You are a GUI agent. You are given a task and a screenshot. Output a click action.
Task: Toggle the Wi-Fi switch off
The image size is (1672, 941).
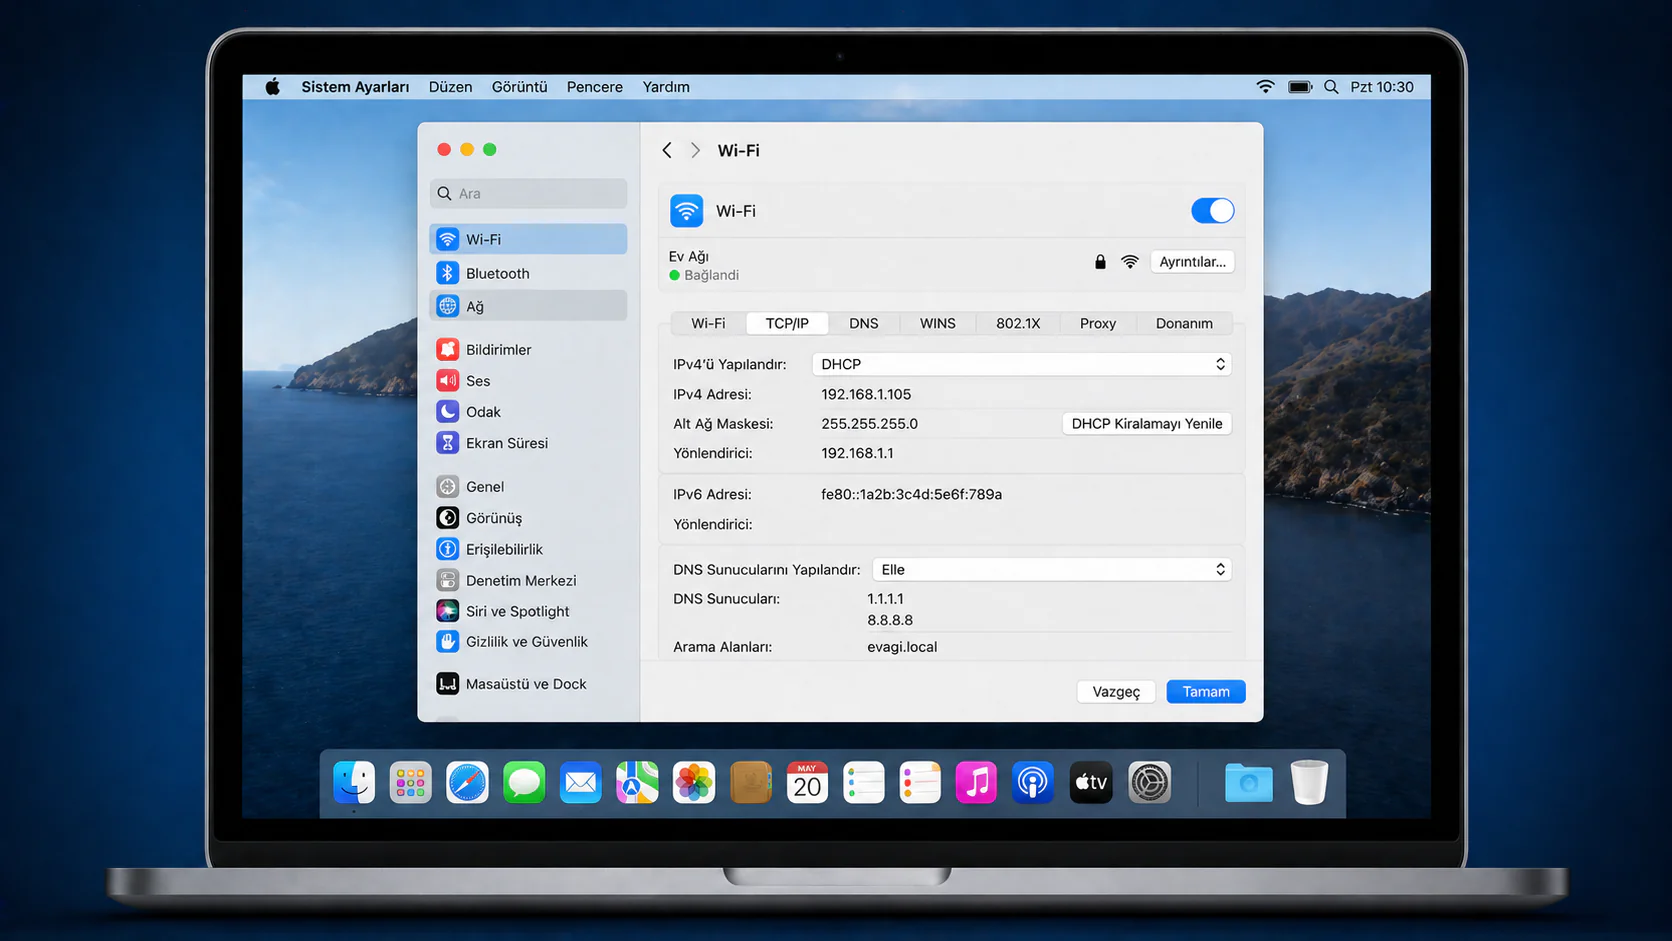point(1212,210)
